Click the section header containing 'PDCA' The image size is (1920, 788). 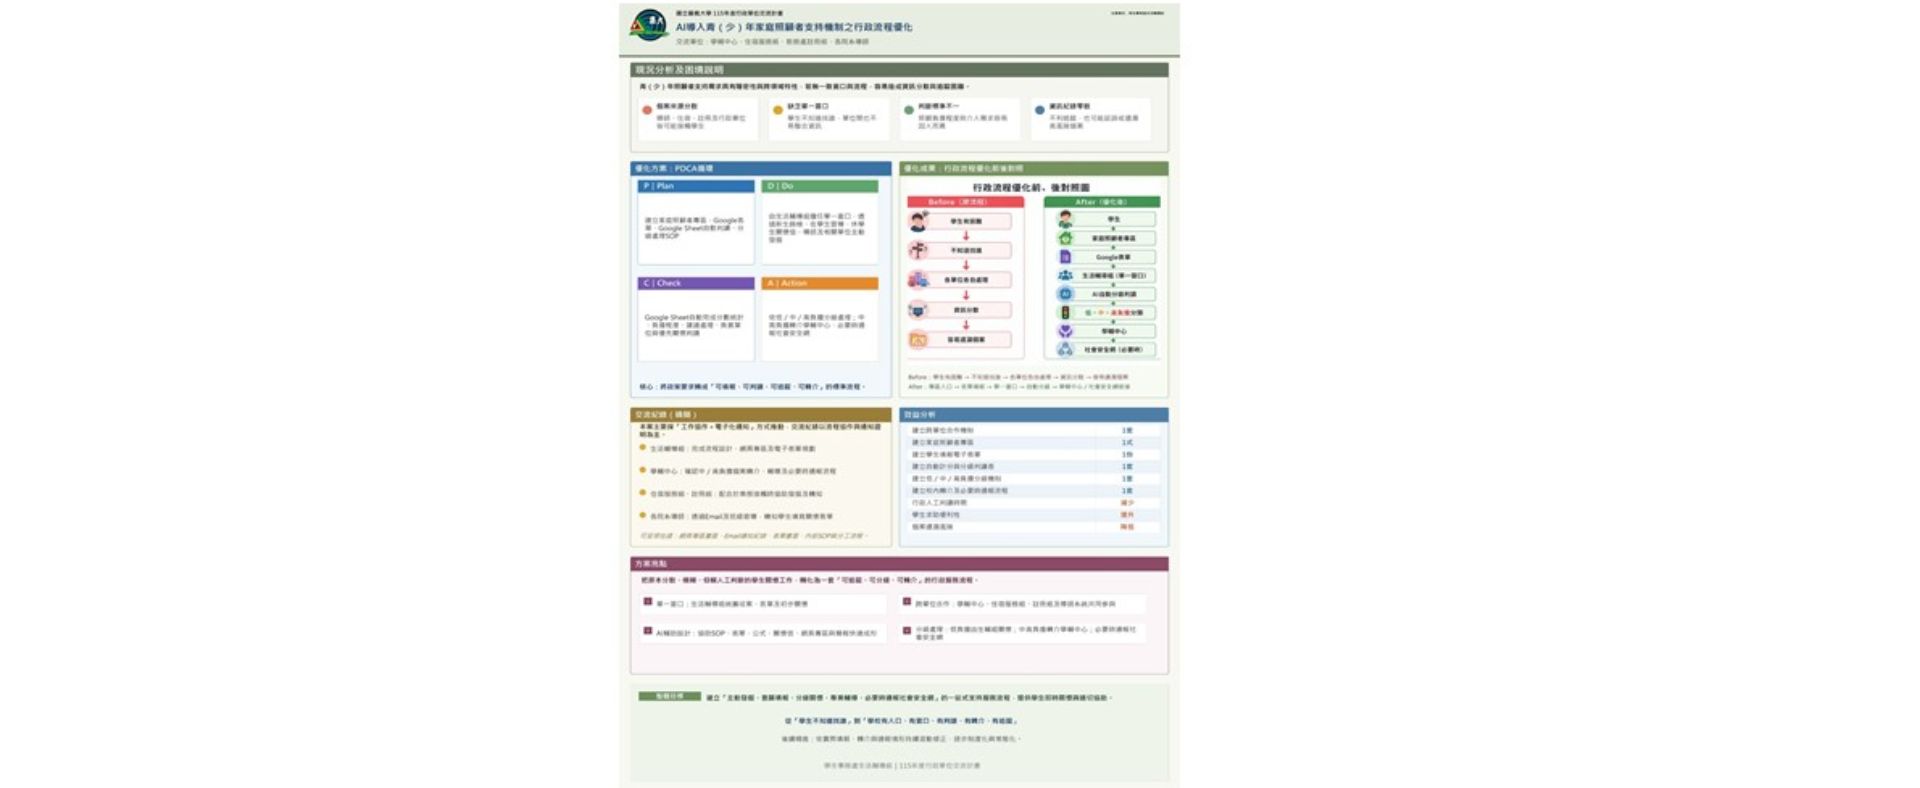(x=761, y=168)
